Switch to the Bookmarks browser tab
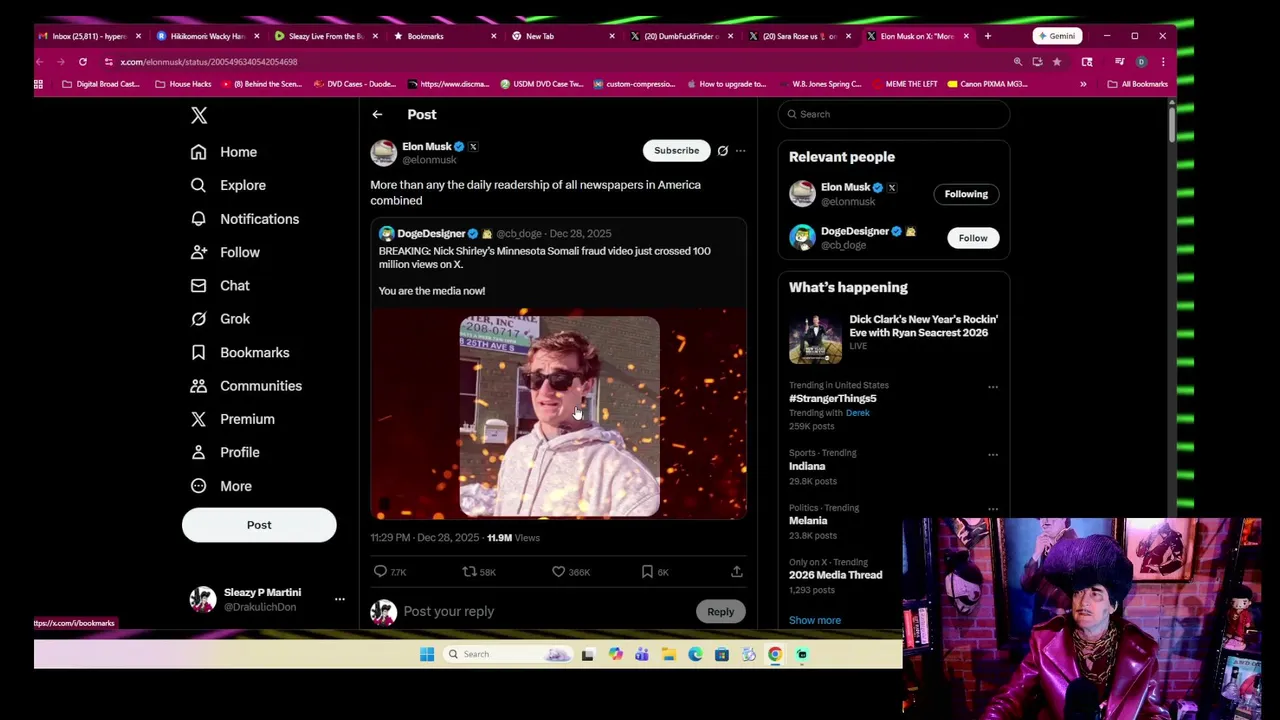This screenshot has width=1280, height=720. pyautogui.click(x=444, y=36)
